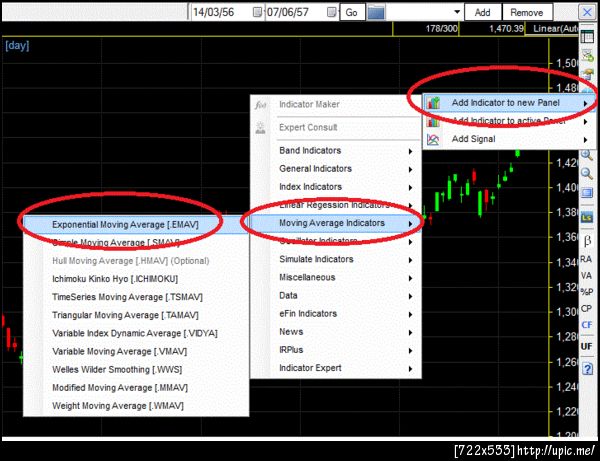600x461 pixels.
Task: Close the chart with the X button
Action: click(587, 12)
